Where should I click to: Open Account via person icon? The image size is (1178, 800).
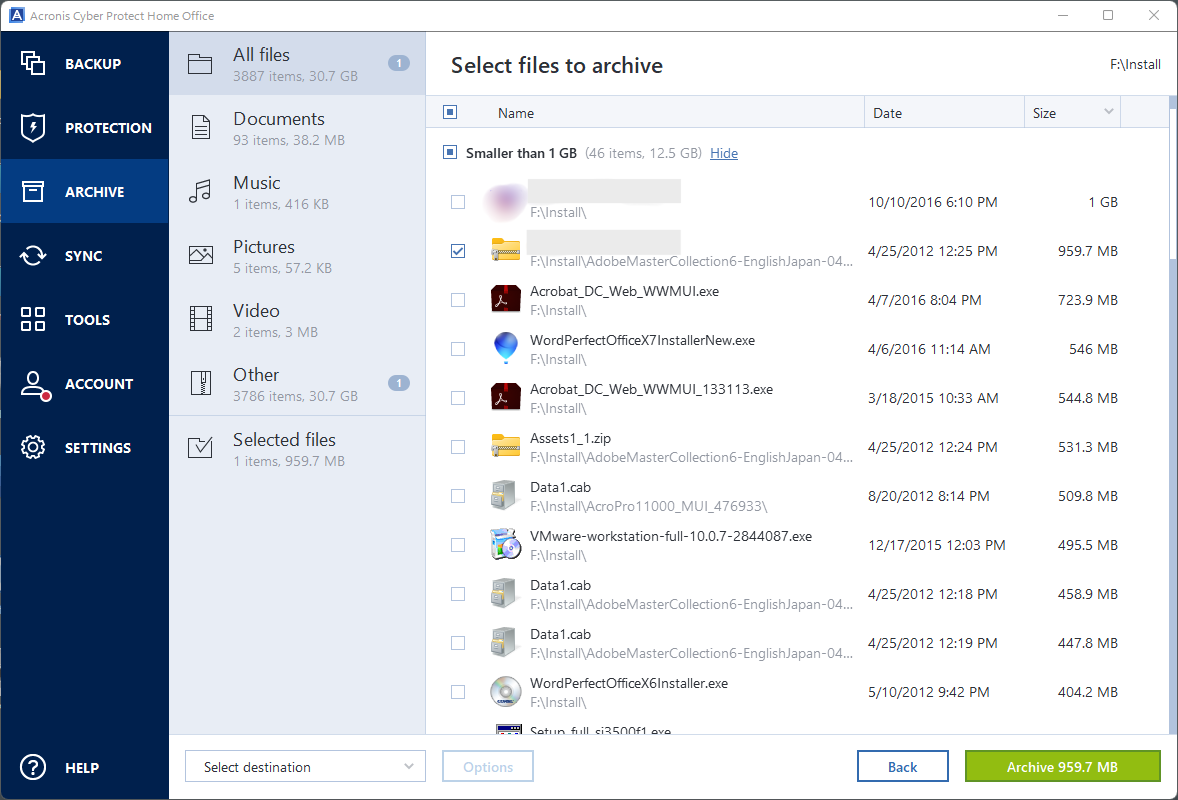33,384
